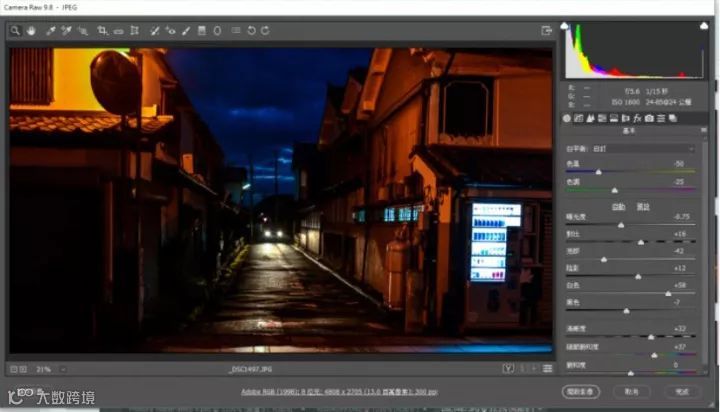Switch to the Tone Curve panel tab

579,119
